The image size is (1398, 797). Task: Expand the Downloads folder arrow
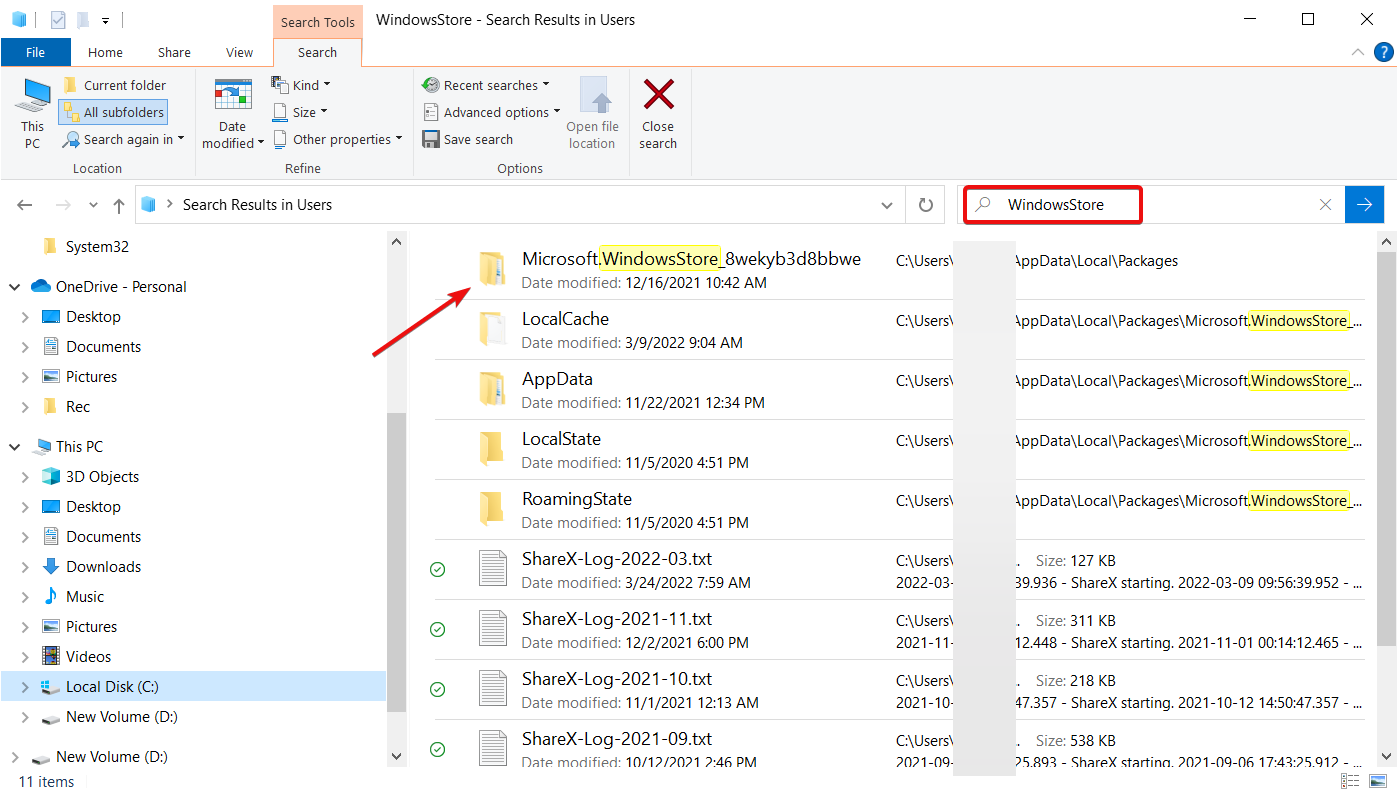coord(25,567)
